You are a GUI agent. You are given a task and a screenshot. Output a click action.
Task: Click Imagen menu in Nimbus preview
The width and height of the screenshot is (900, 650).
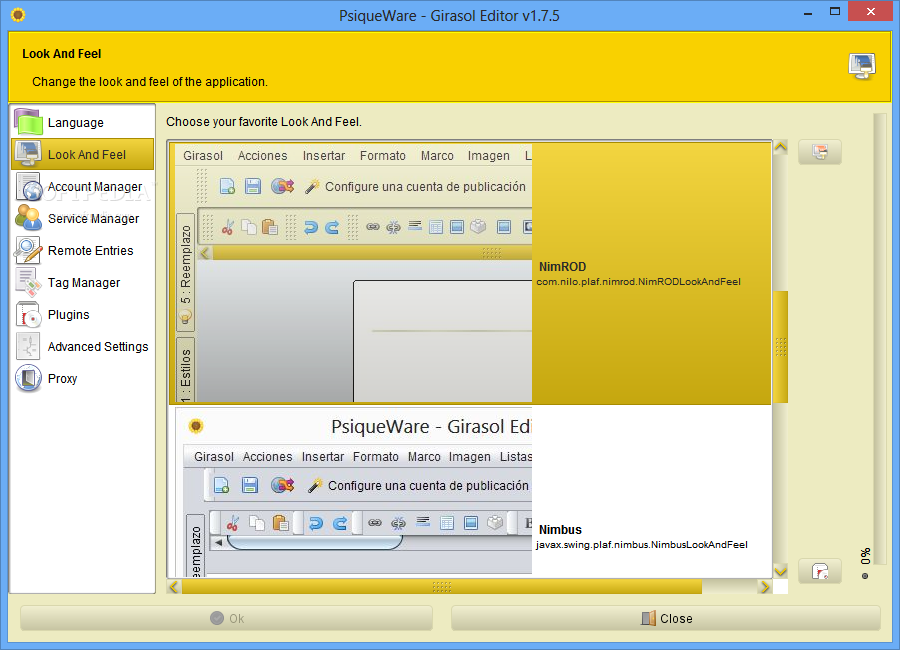470,456
